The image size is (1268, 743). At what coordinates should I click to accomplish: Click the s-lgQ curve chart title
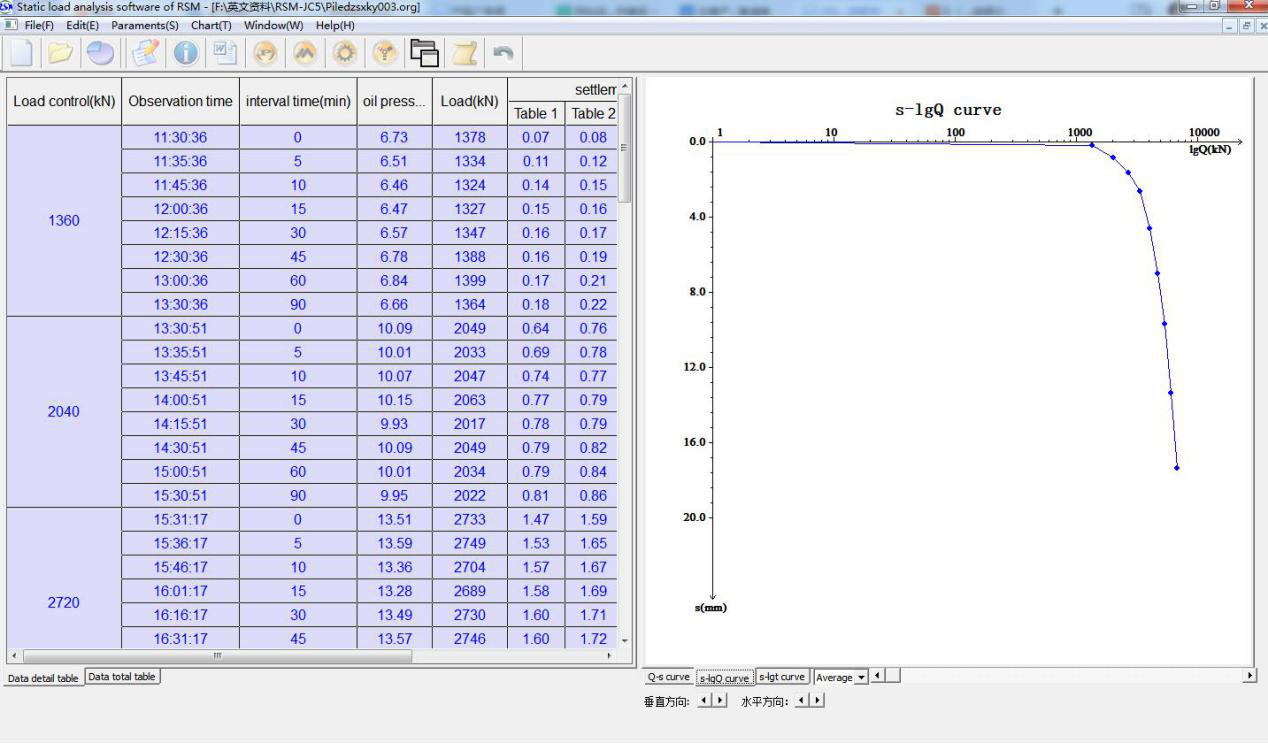[x=947, y=110]
